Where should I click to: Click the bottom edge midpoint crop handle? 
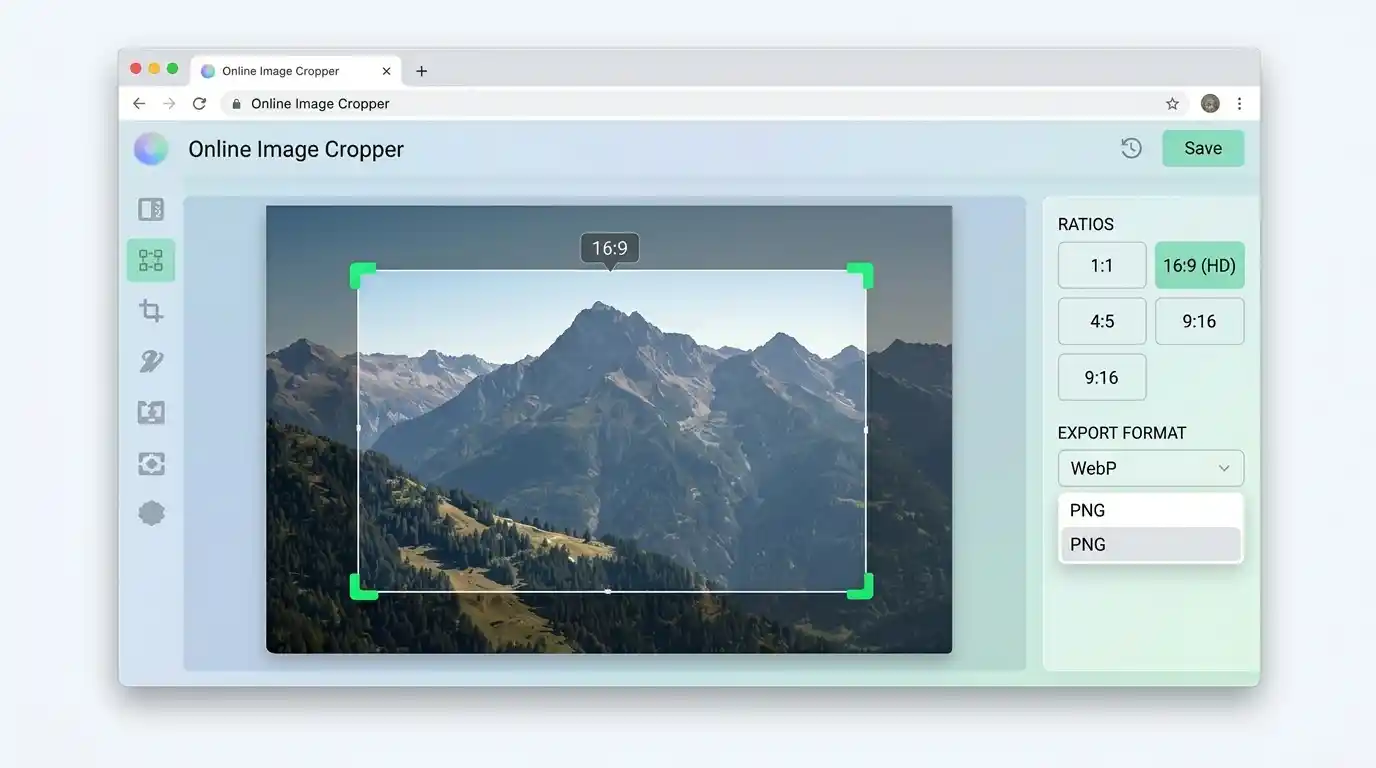coord(608,591)
